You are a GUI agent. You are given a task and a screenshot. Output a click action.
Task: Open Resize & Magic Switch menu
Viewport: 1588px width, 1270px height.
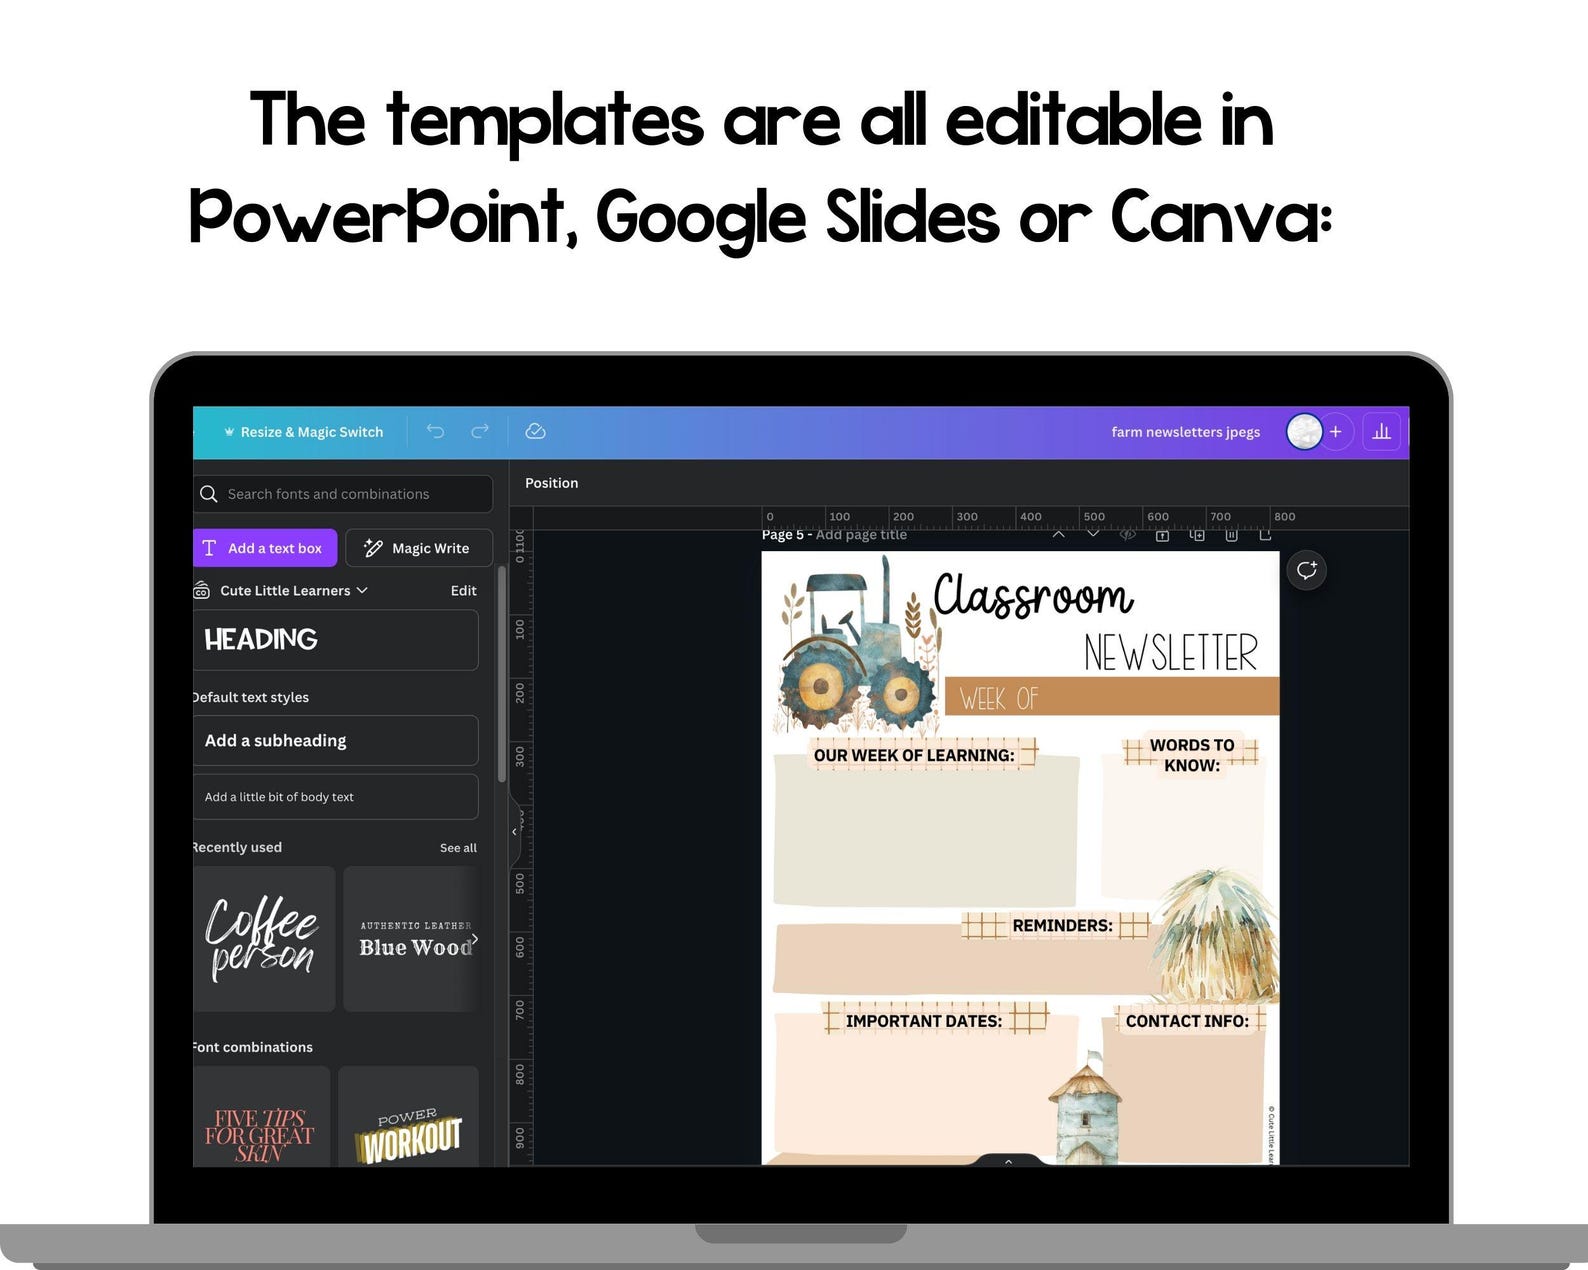pyautogui.click(x=304, y=432)
